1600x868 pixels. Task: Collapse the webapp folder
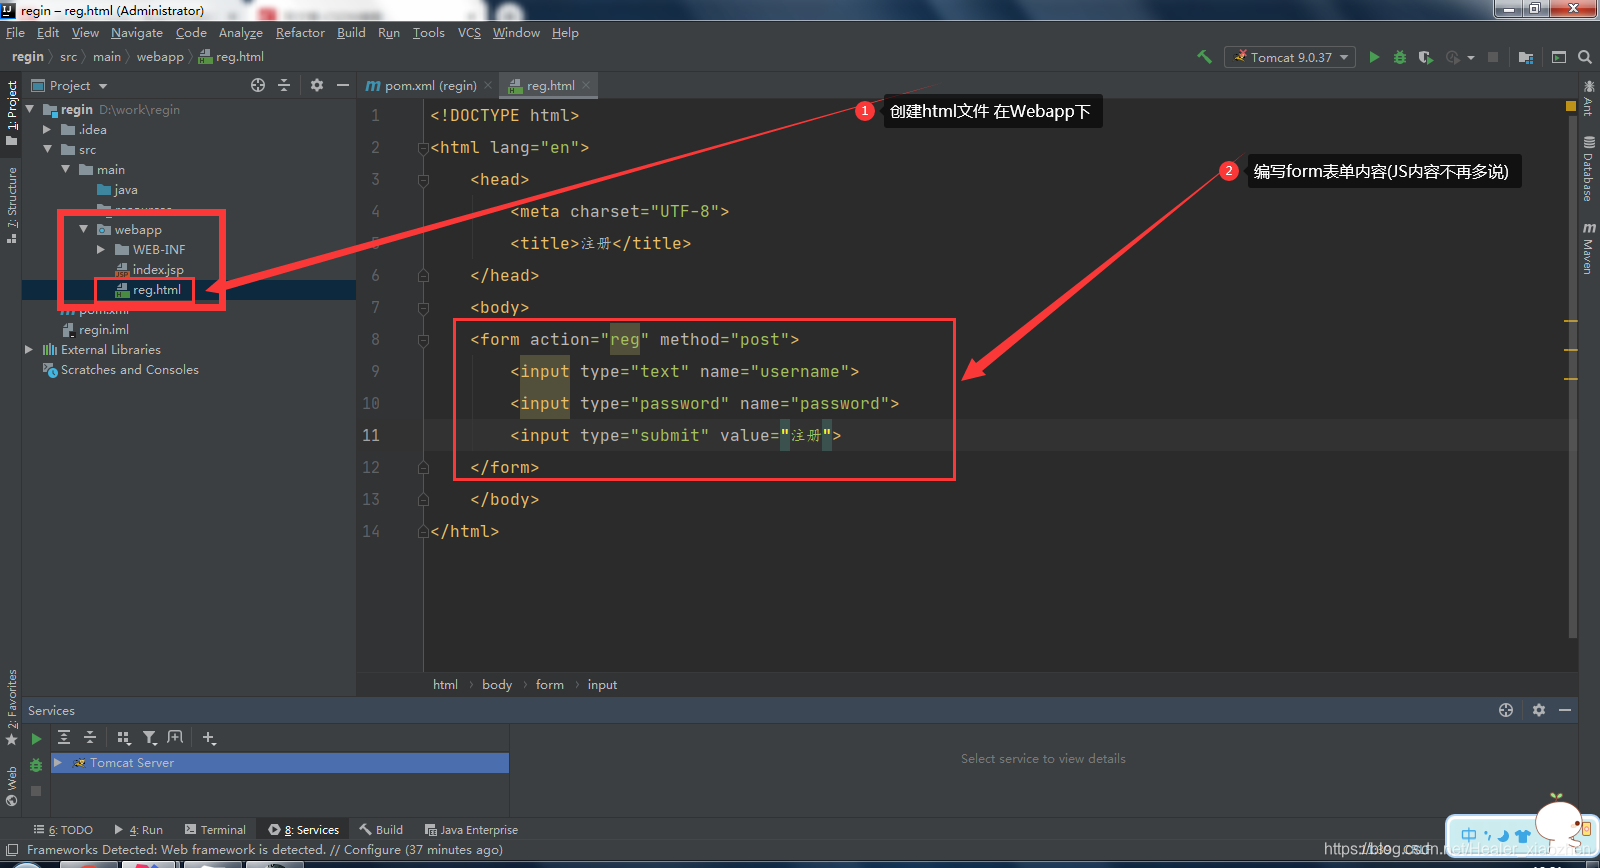[84, 229]
